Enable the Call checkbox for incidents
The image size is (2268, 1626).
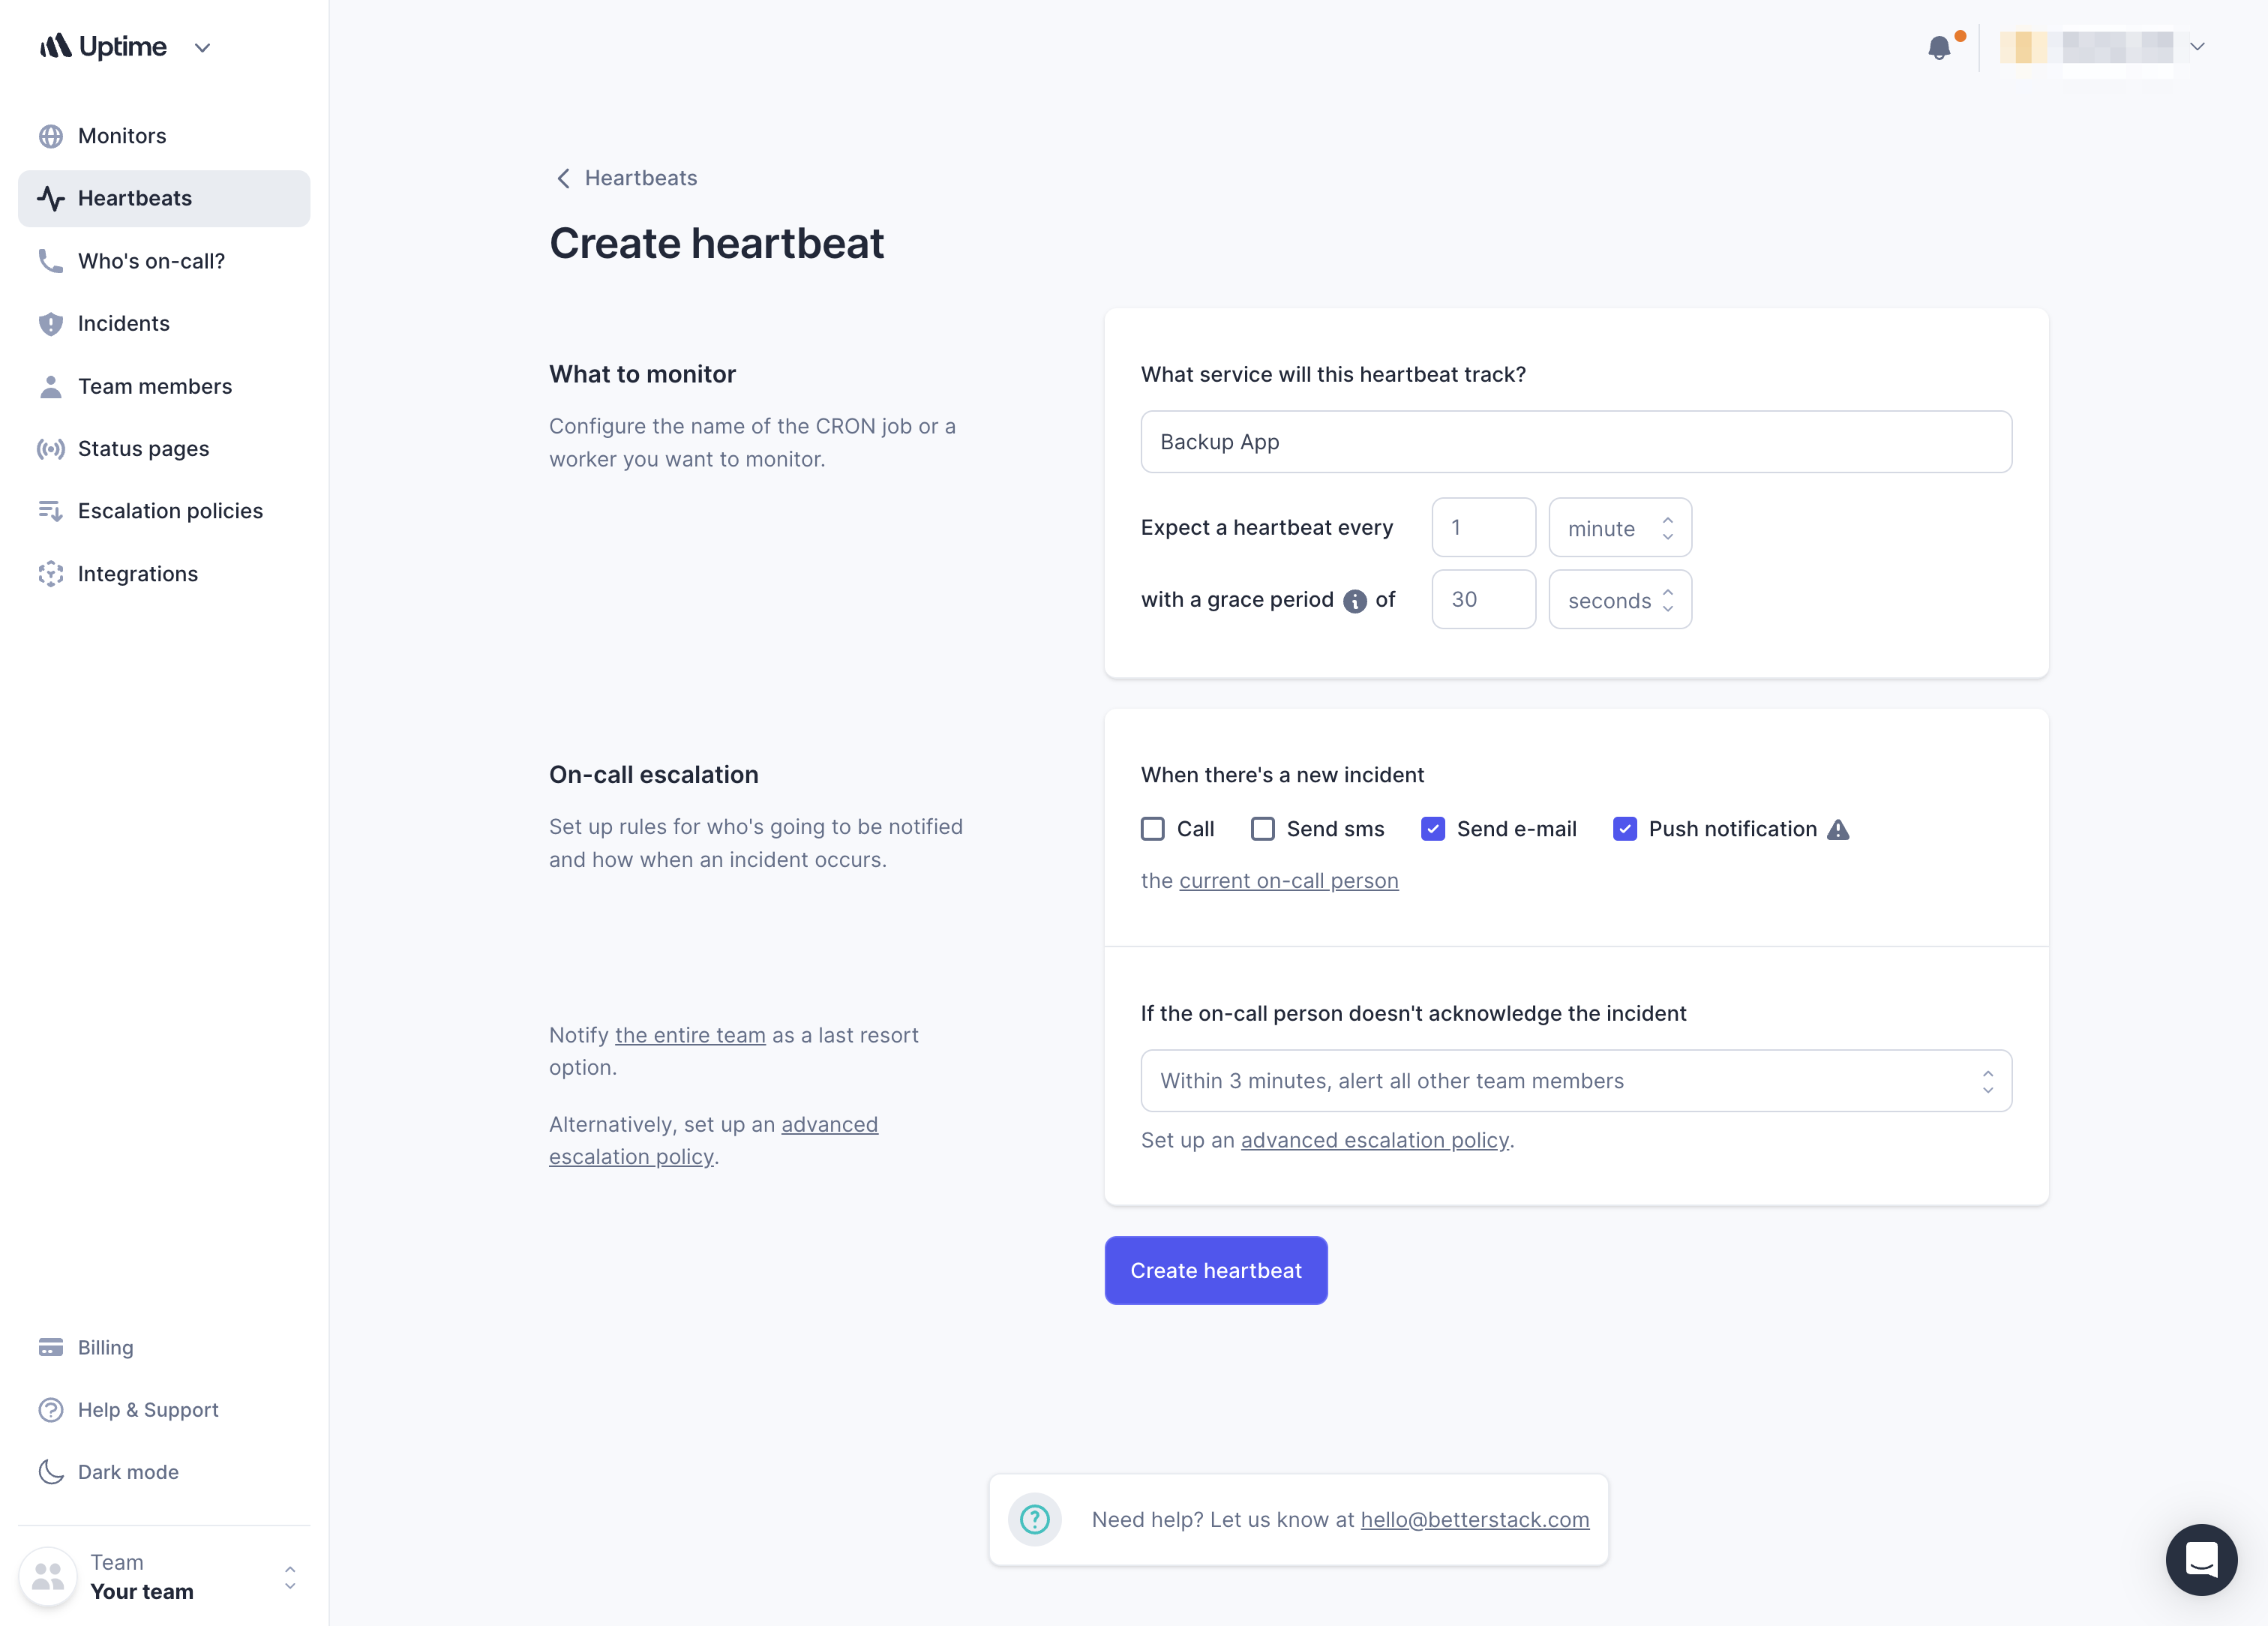pyautogui.click(x=1153, y=827)
